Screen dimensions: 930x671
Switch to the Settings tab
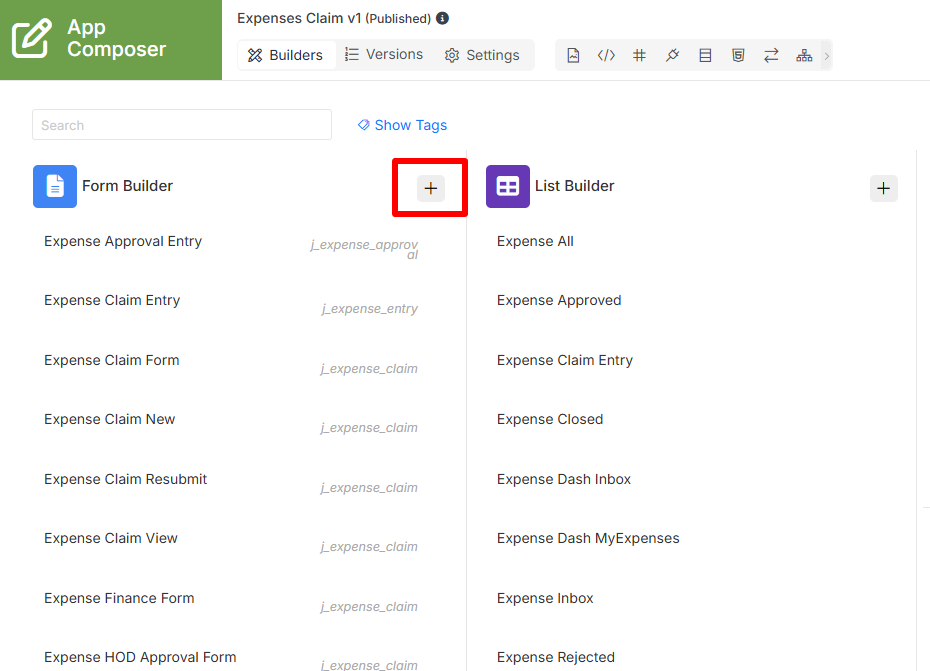click(x=482, y=55)
